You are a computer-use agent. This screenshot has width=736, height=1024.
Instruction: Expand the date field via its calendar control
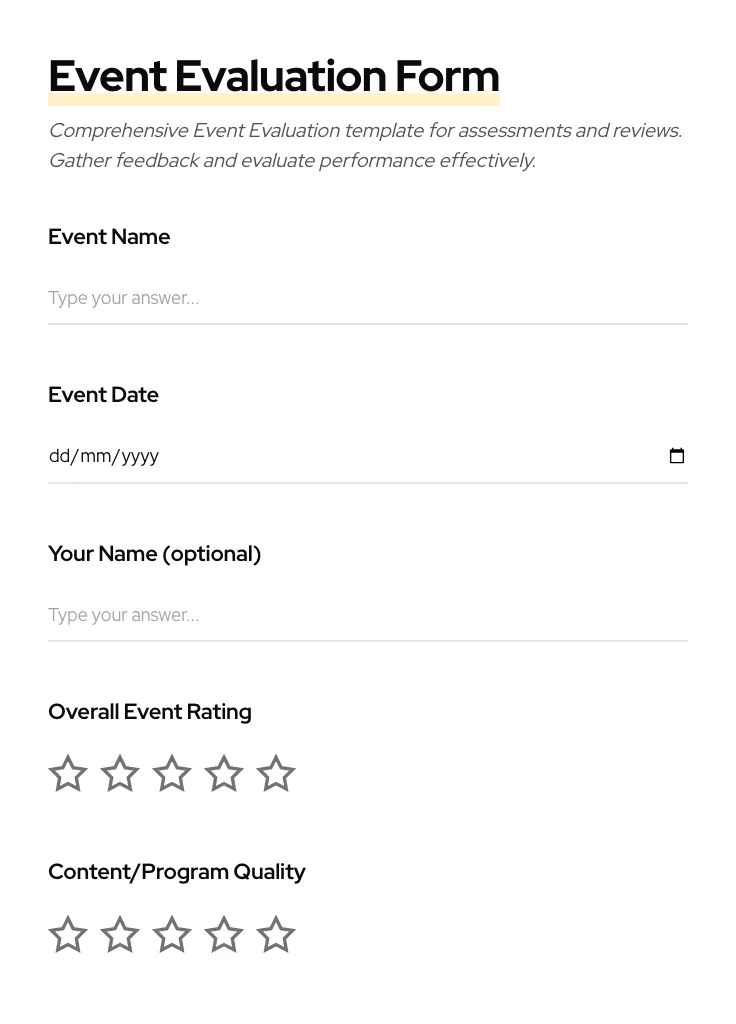677,456
